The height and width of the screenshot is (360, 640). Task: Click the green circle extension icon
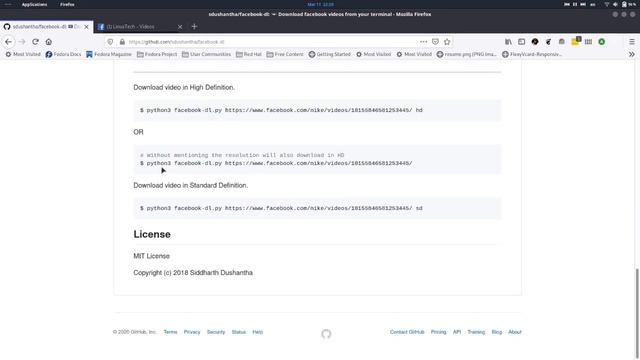602,42
